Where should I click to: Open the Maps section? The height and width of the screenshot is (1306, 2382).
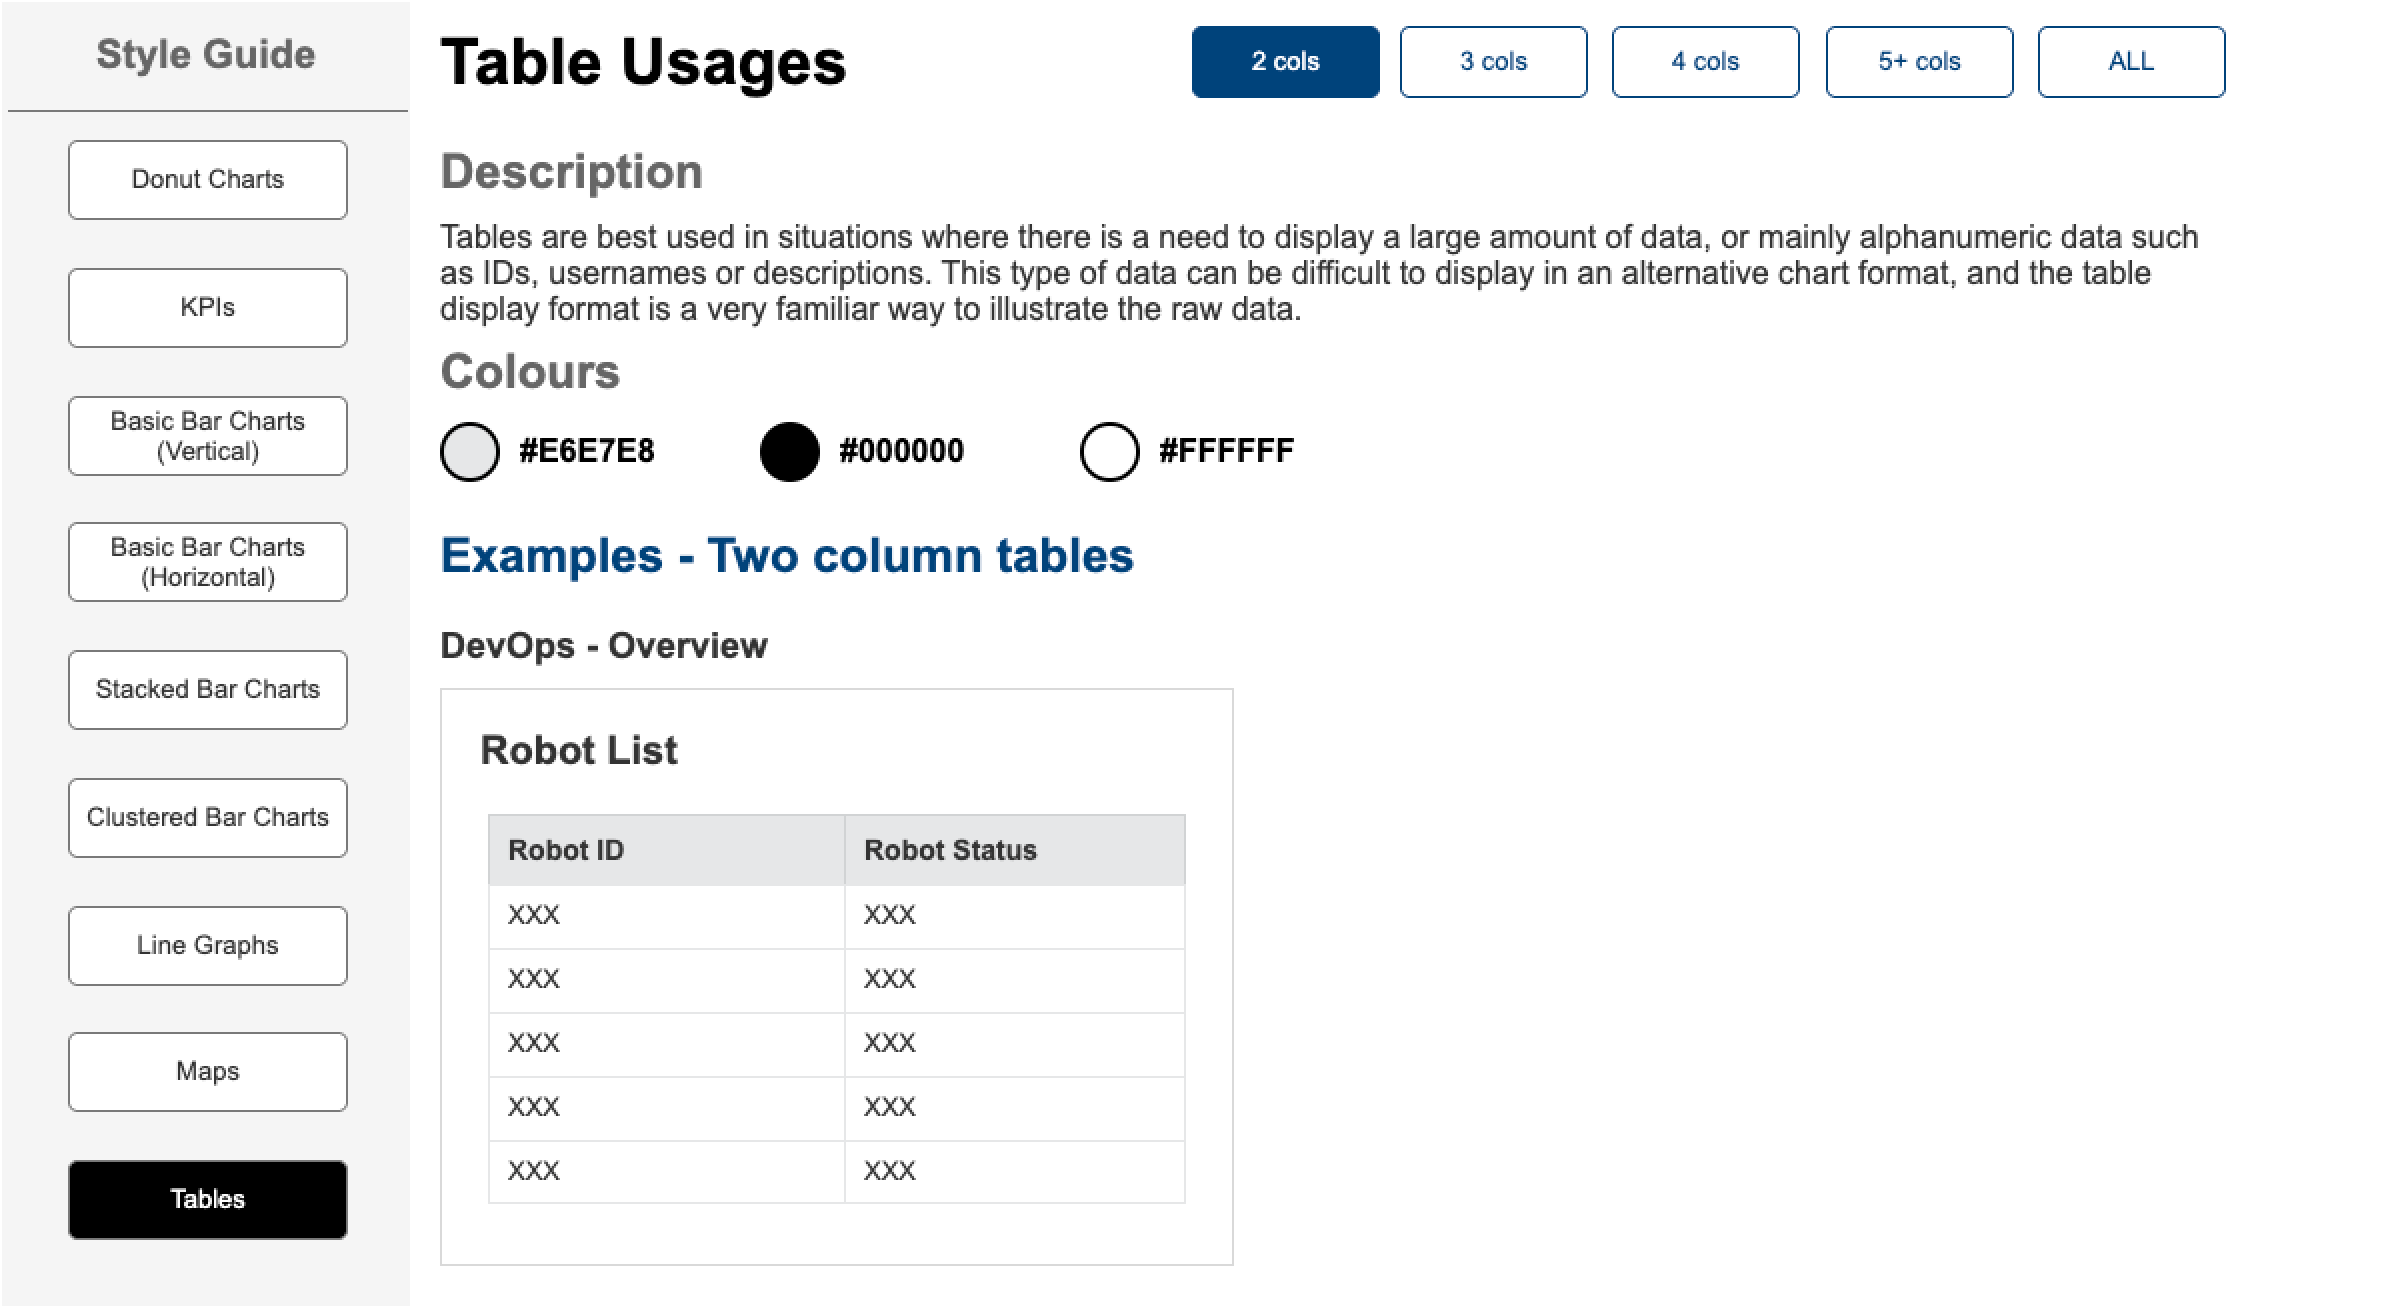point(208,1072)
